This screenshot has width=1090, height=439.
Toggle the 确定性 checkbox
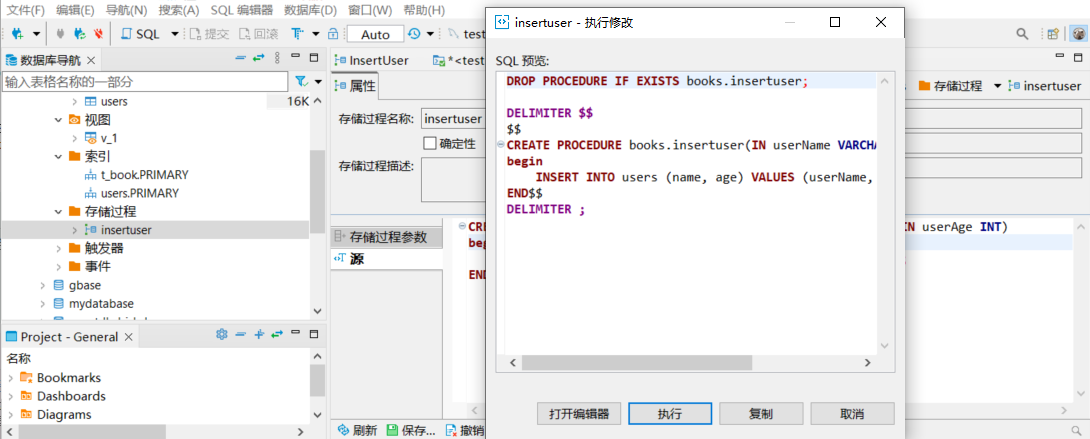430,144
